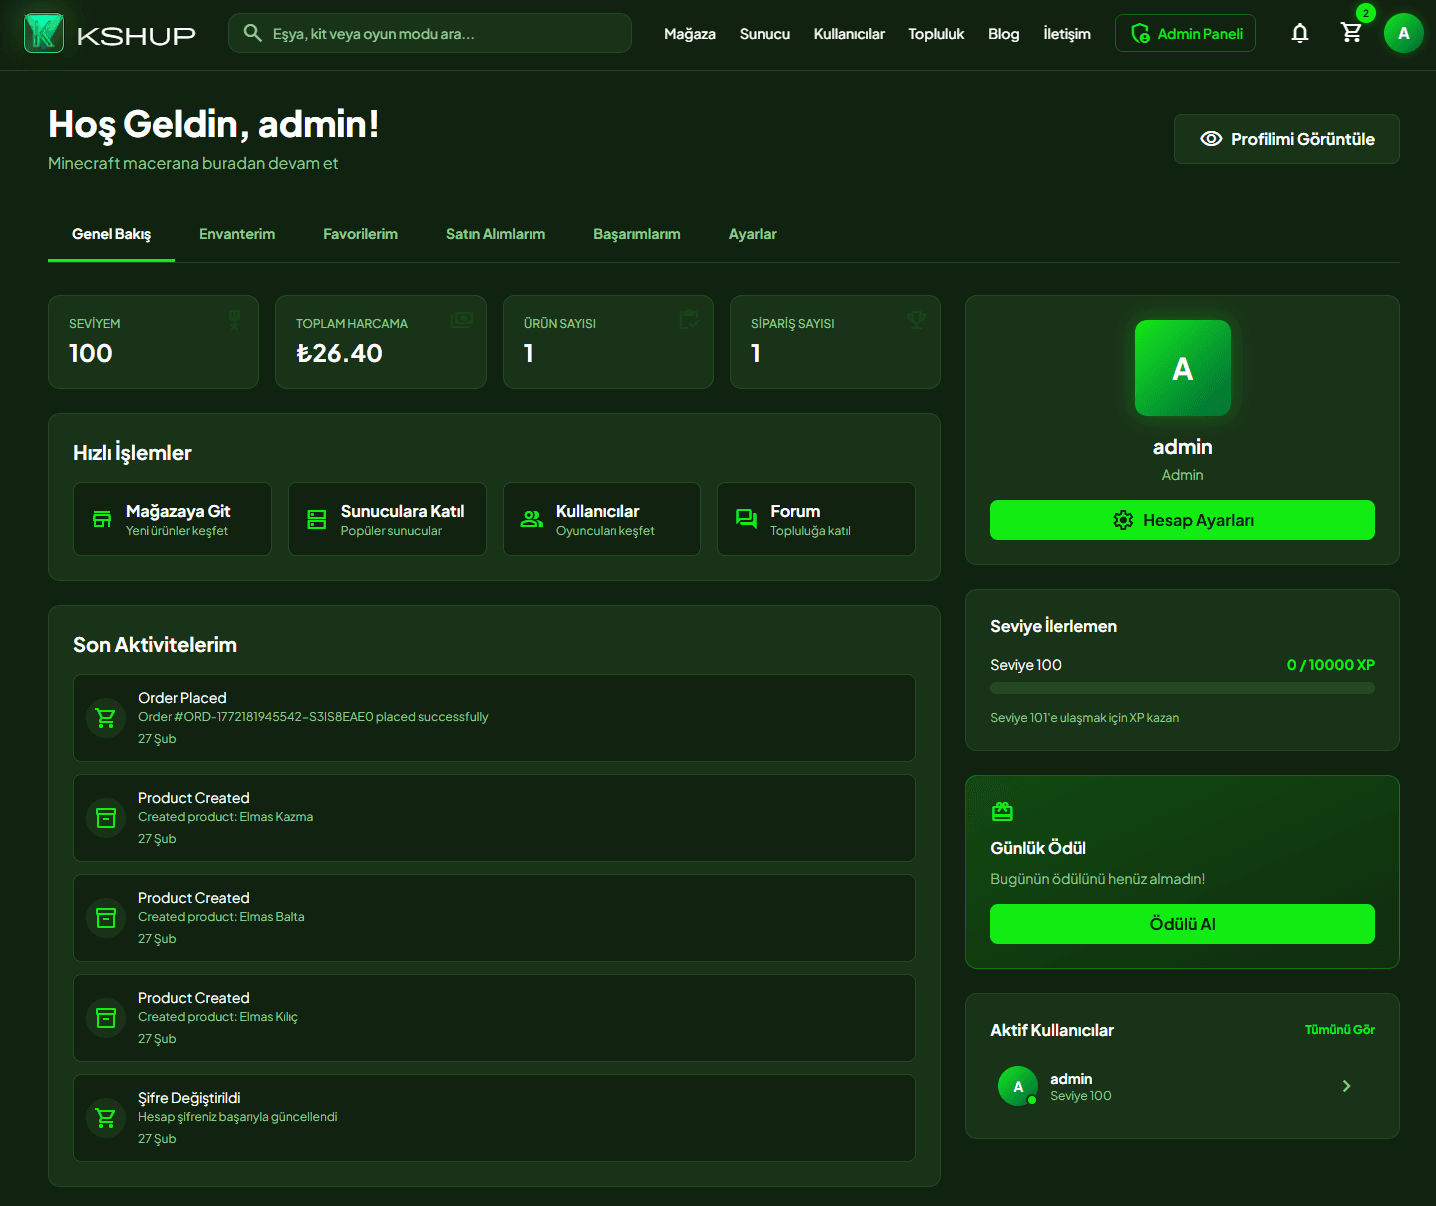Click the Tümünü Gör link
1436x1206 pixels.
pos(1339,1030)
